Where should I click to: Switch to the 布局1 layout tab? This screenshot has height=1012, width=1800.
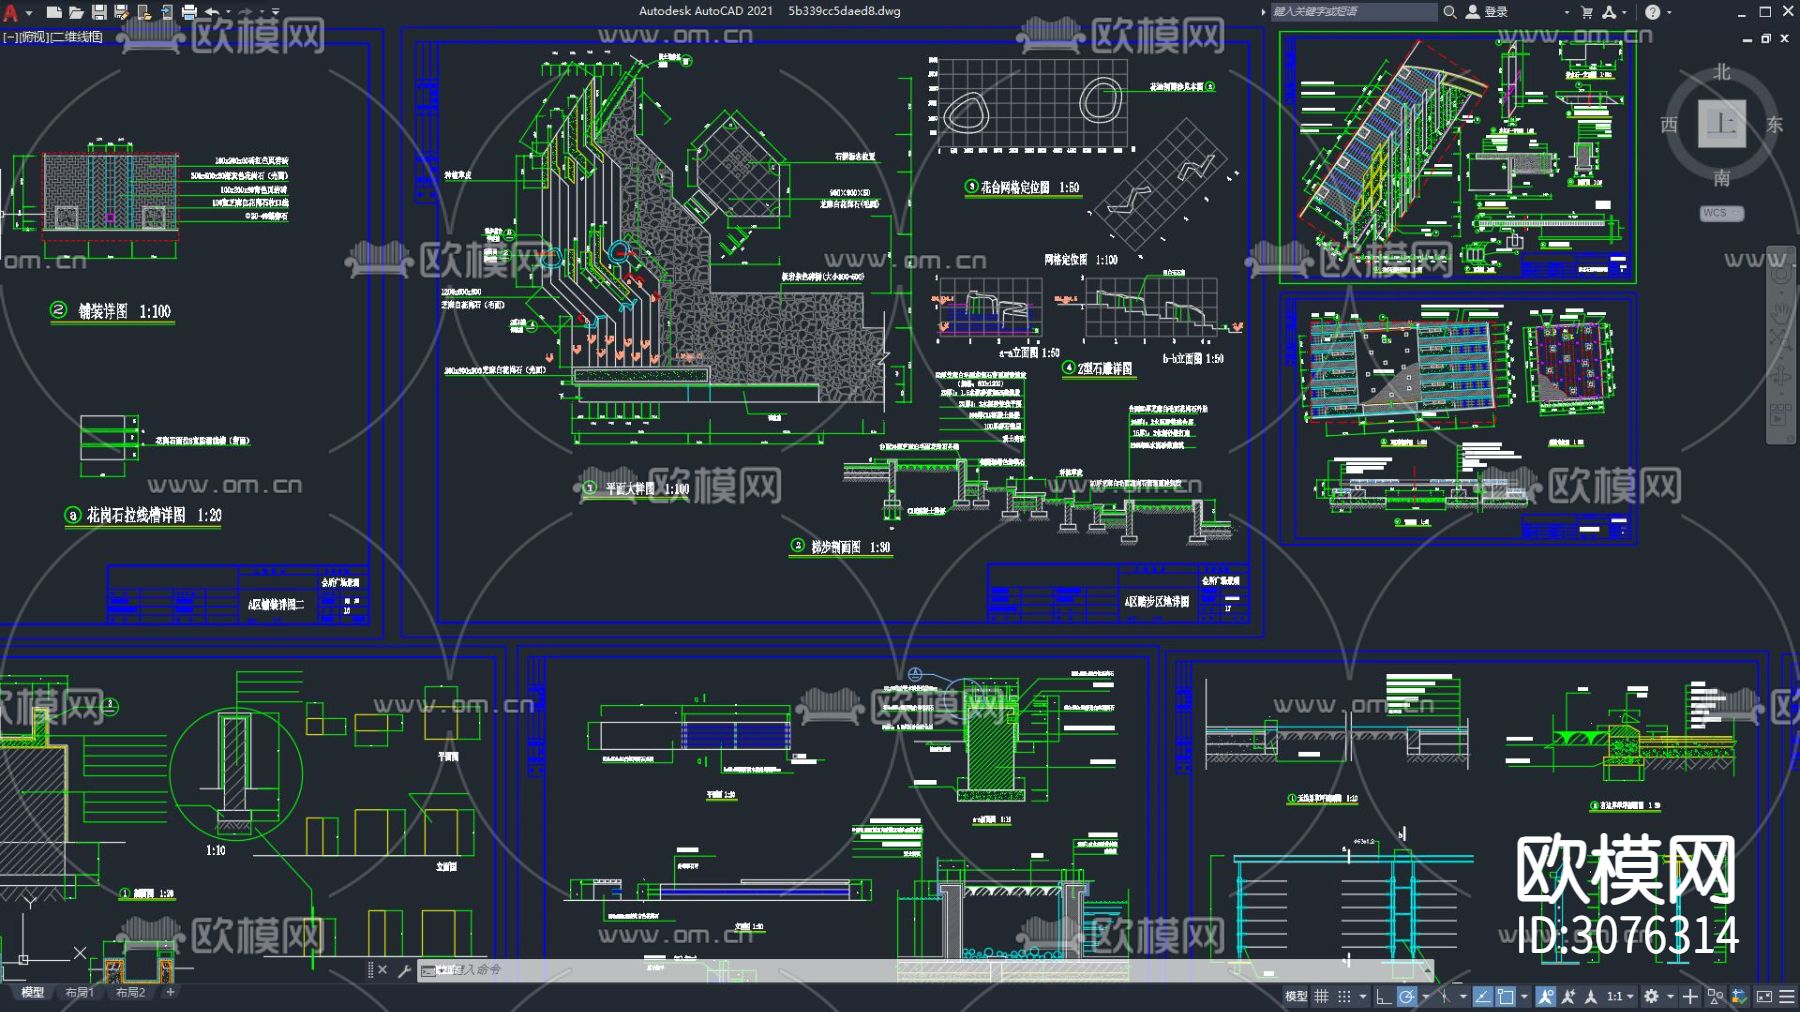(79, 993)
